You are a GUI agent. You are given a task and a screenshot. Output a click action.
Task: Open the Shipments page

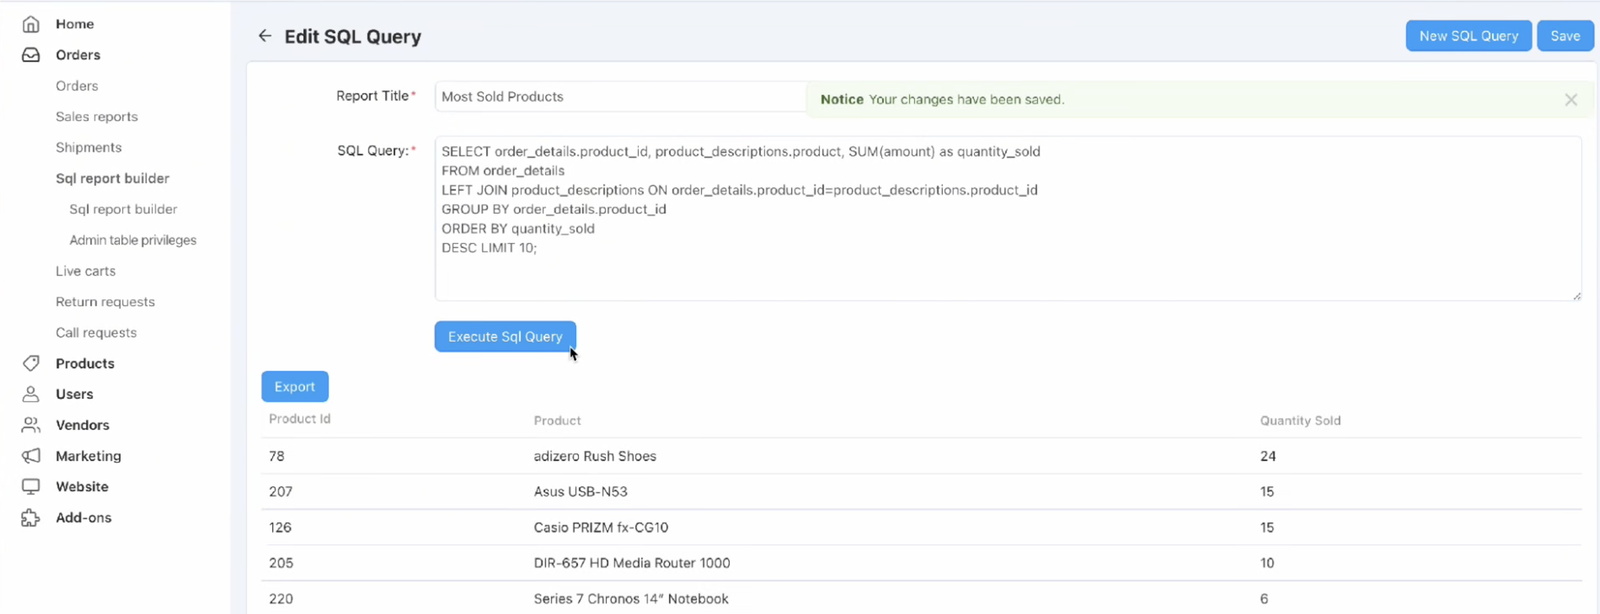89,148
